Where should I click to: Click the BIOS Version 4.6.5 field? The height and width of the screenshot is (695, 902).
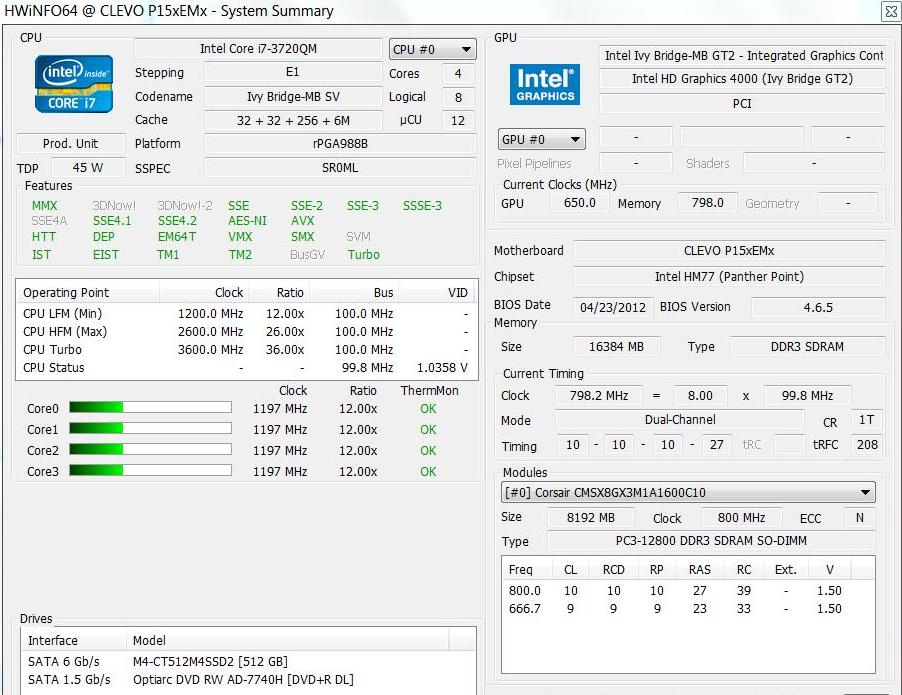point(817,307)
